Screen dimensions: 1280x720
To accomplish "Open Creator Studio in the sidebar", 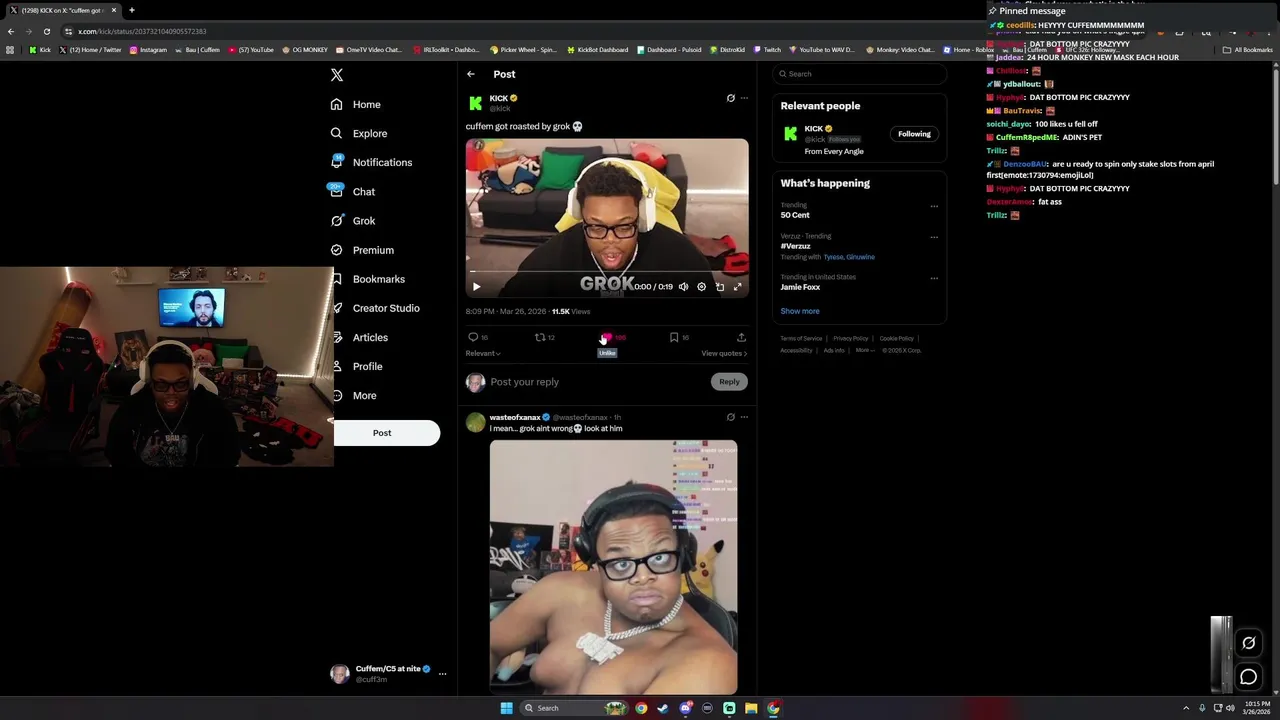I will [x=376, y=308].
